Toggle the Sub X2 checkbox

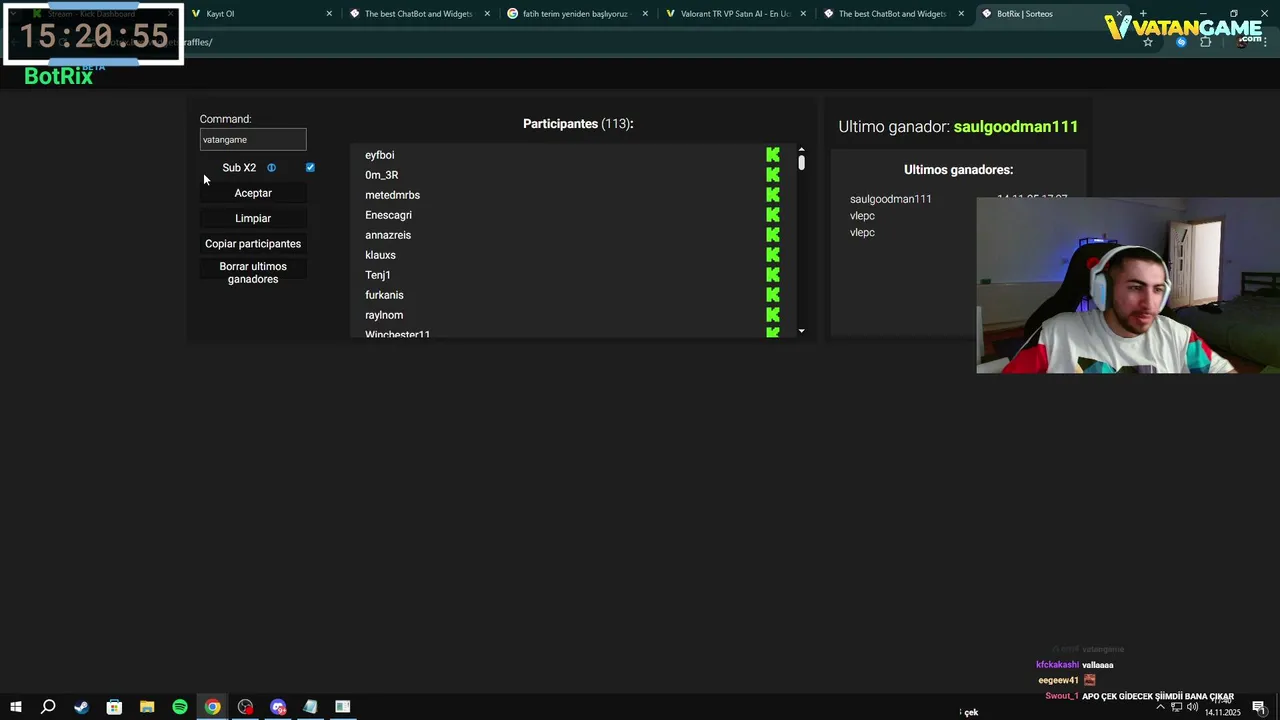coord(310,168)
